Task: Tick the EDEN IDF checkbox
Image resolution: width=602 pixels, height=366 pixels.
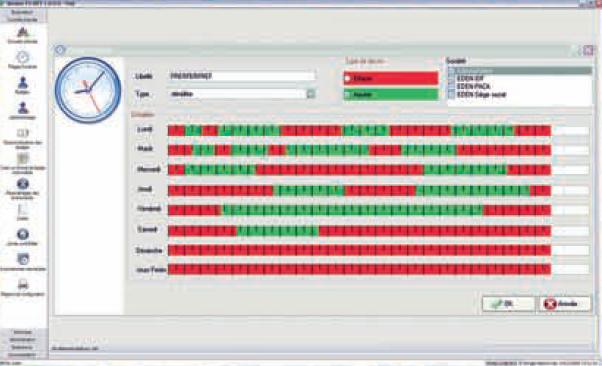Action: tap(452, 78)
